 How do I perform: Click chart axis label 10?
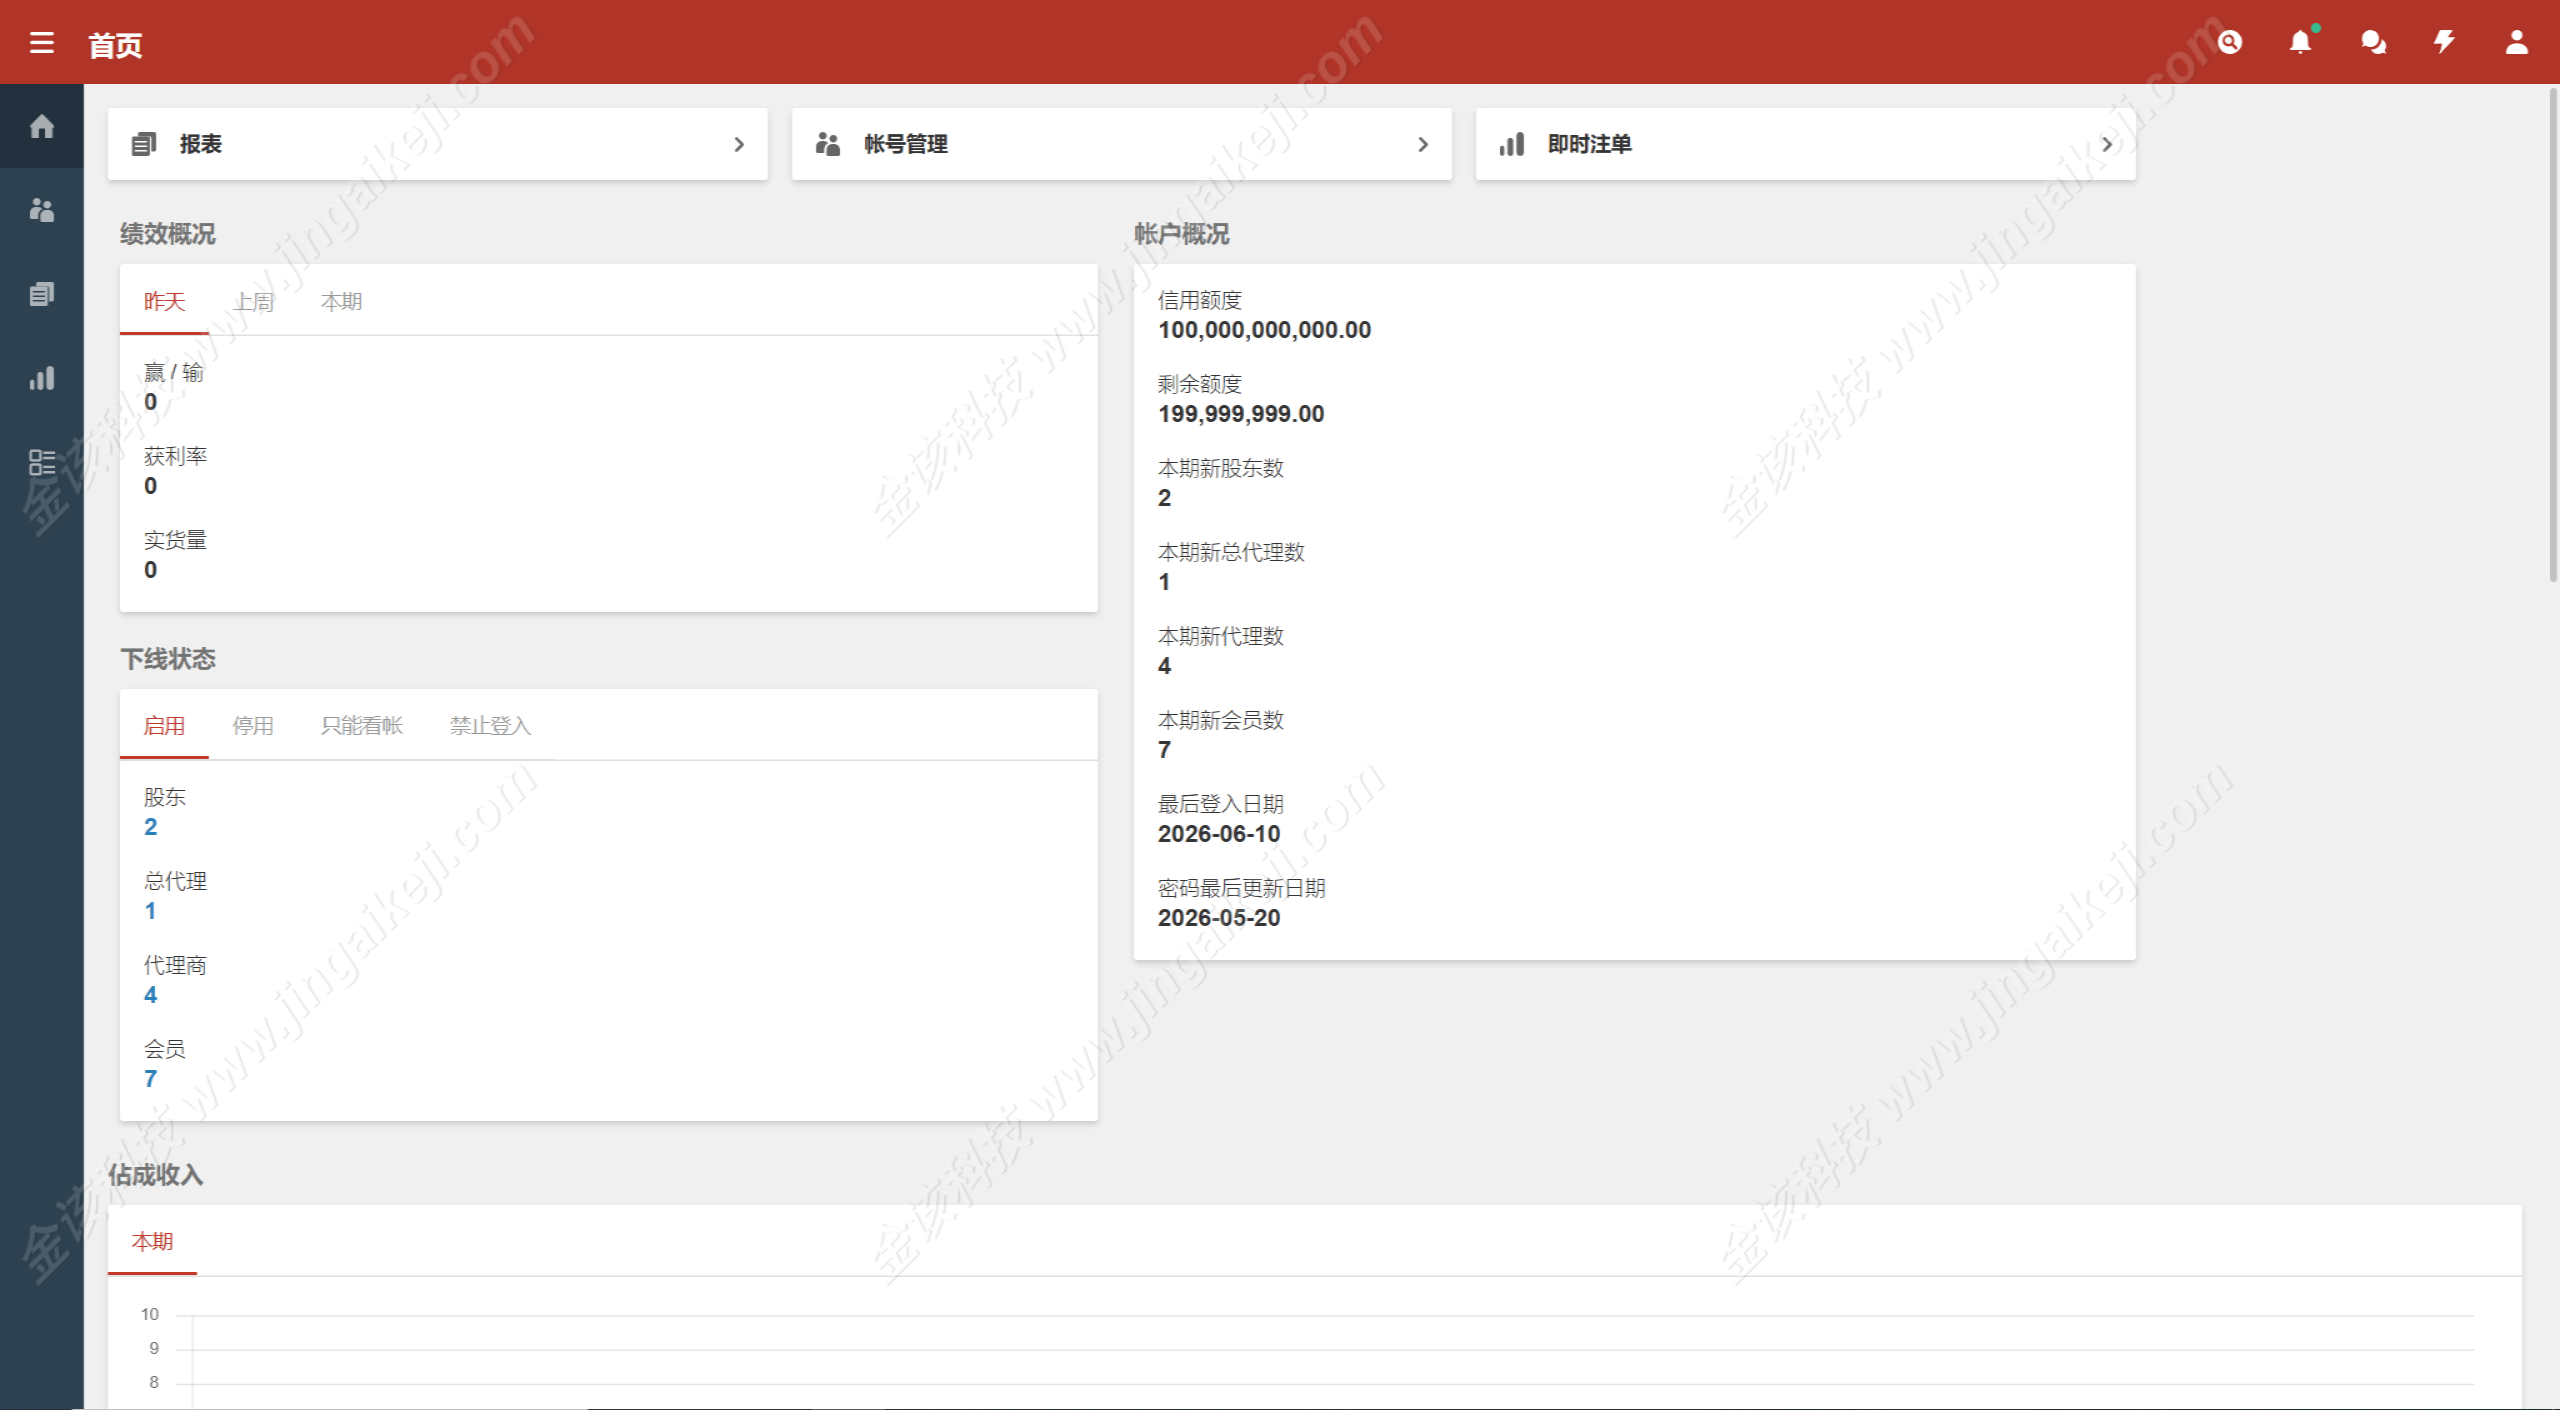[x=150, y=1314]
